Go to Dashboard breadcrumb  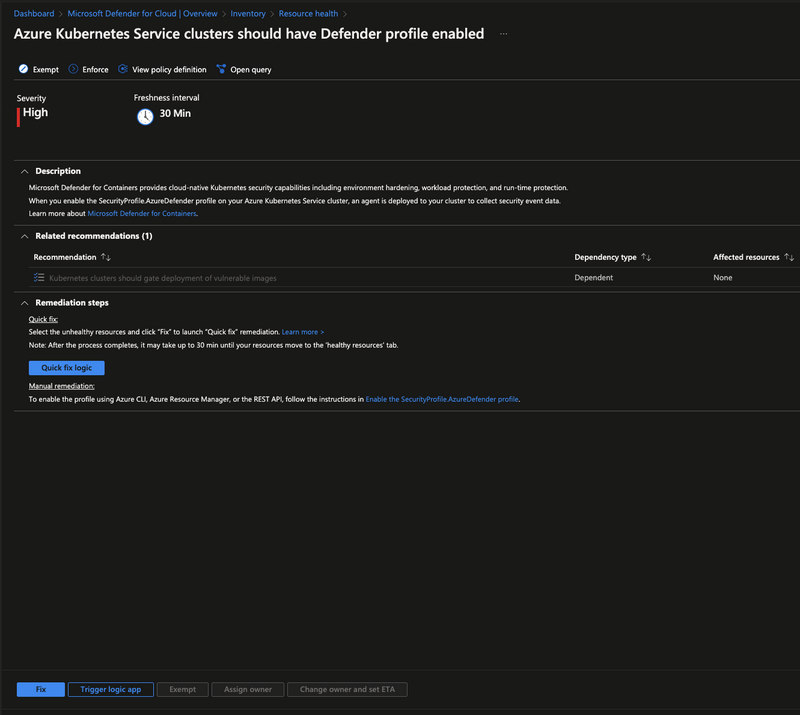point(34,14)
